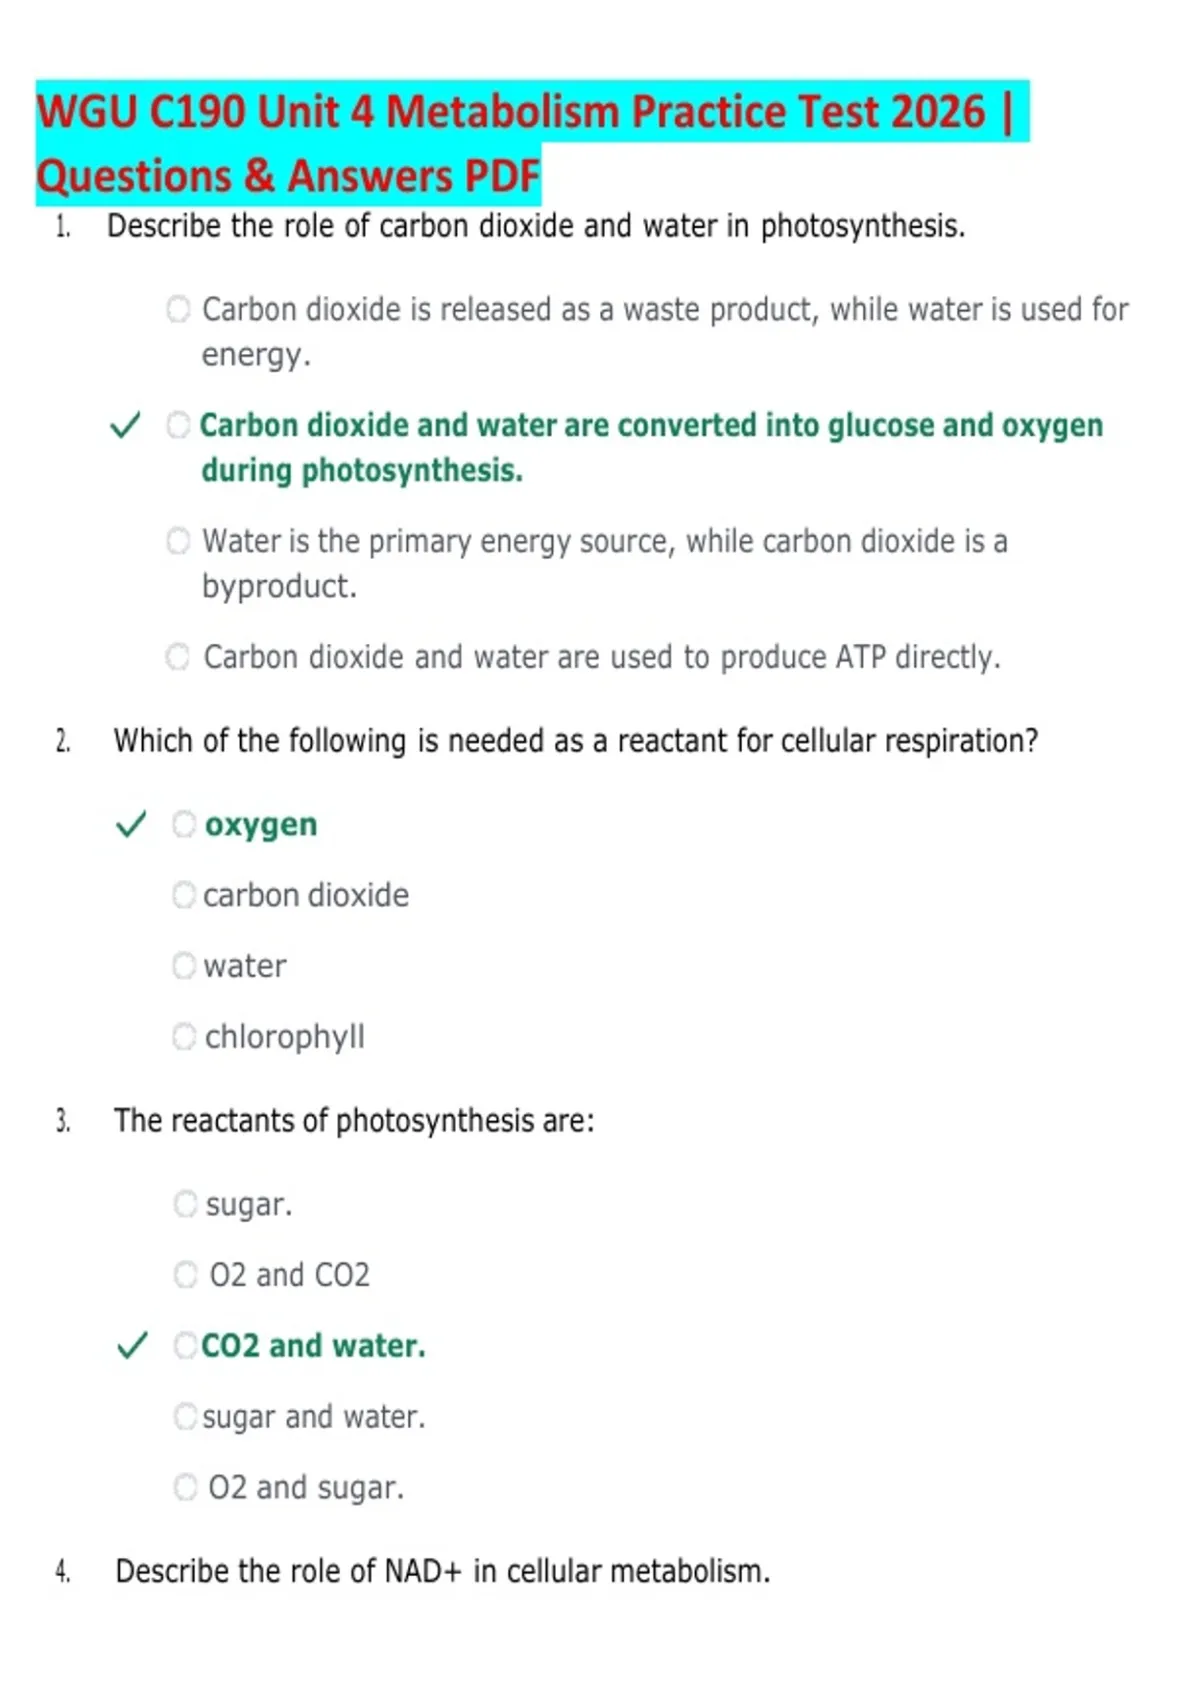The height and width of the screenshot is (1700, 1200).
Task: Pick the 'chlorophyll' radio button
Action: click(184, 1037)
